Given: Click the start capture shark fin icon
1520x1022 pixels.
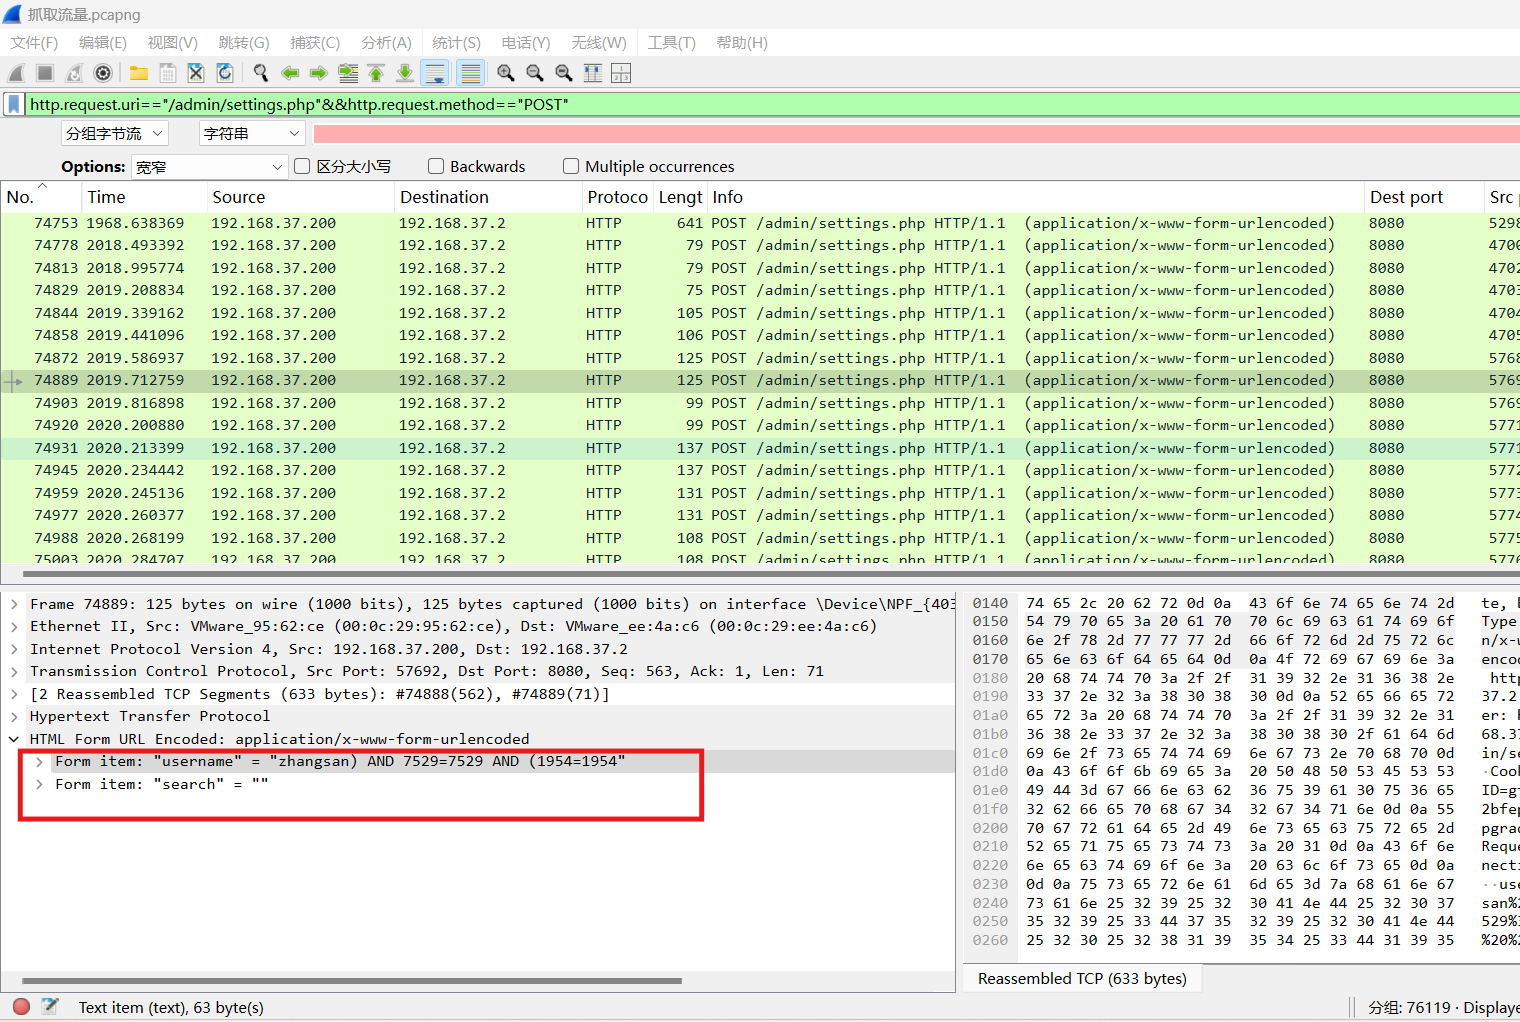Looking at the screenshot, I should pos(16,73).
